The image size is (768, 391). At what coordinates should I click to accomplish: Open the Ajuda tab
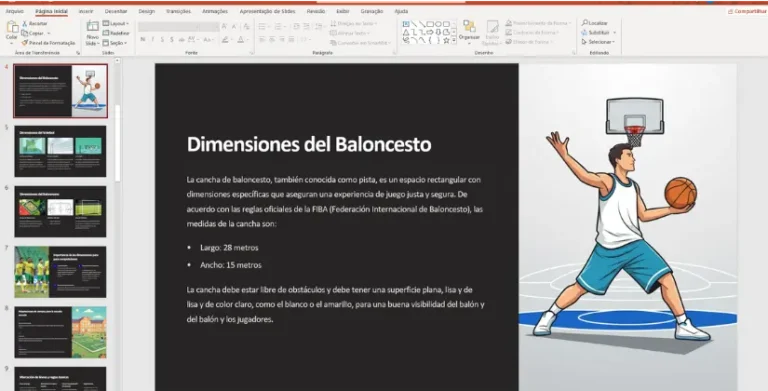401,11
